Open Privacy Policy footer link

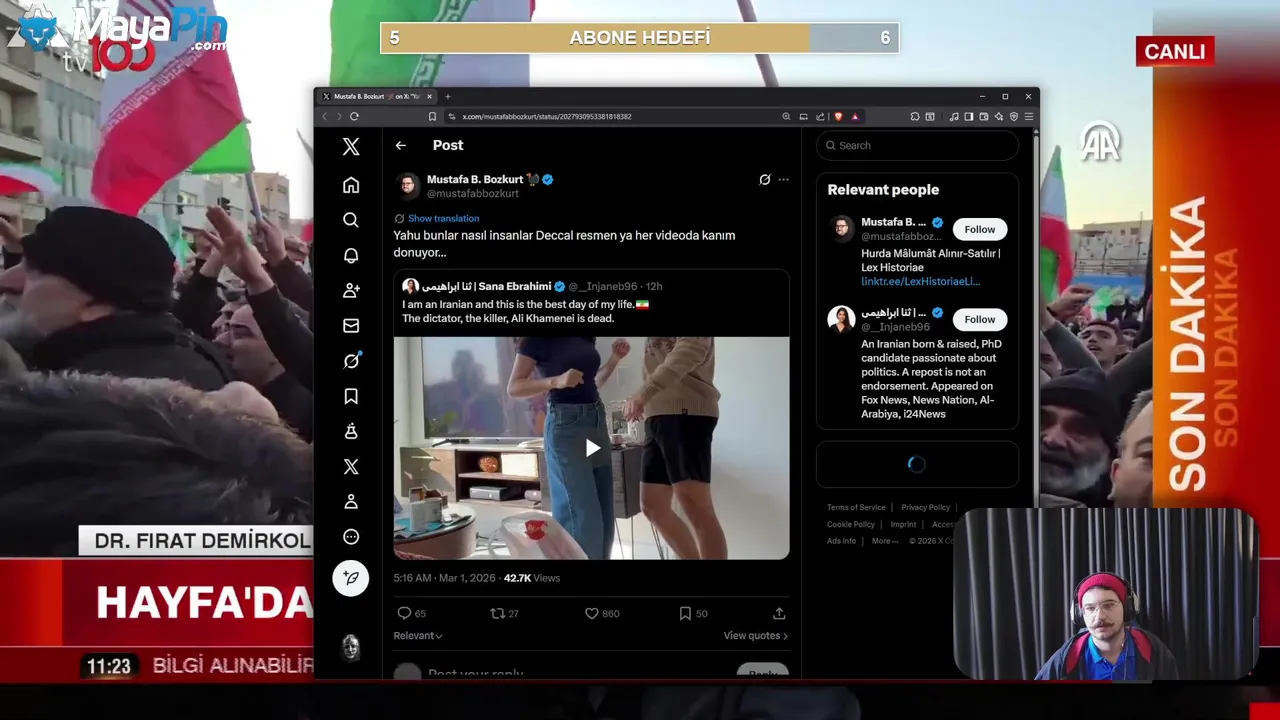pyautogui.click(x=925, y=507)
